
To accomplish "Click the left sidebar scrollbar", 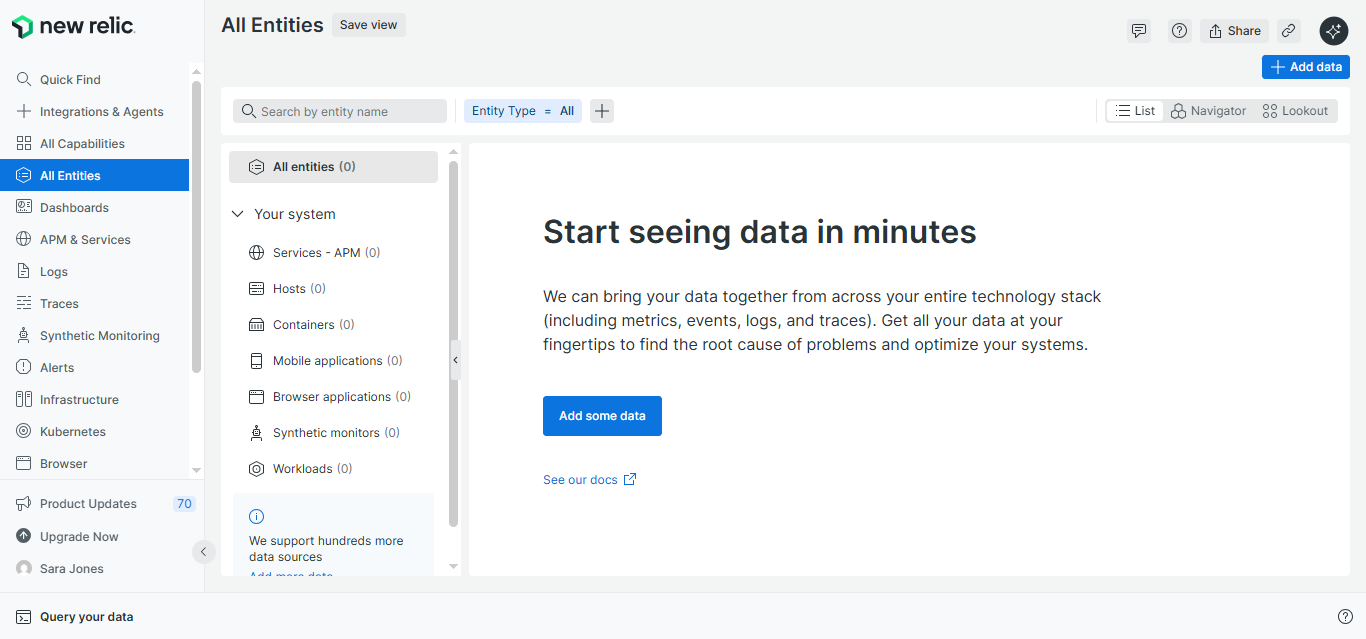I will [196, 227].
